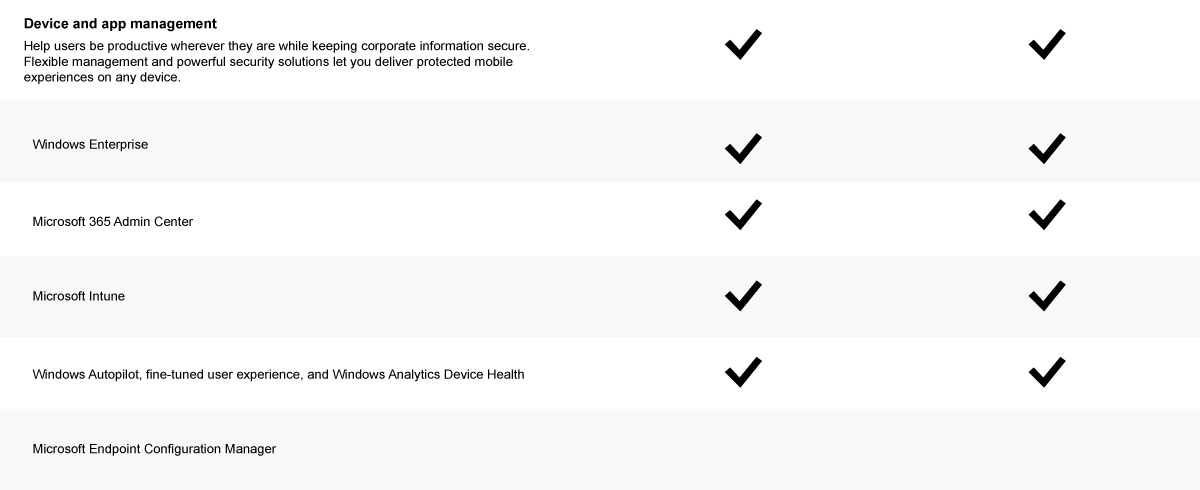
Task: Select the Device and app management heading
Action: coord(120,23)
